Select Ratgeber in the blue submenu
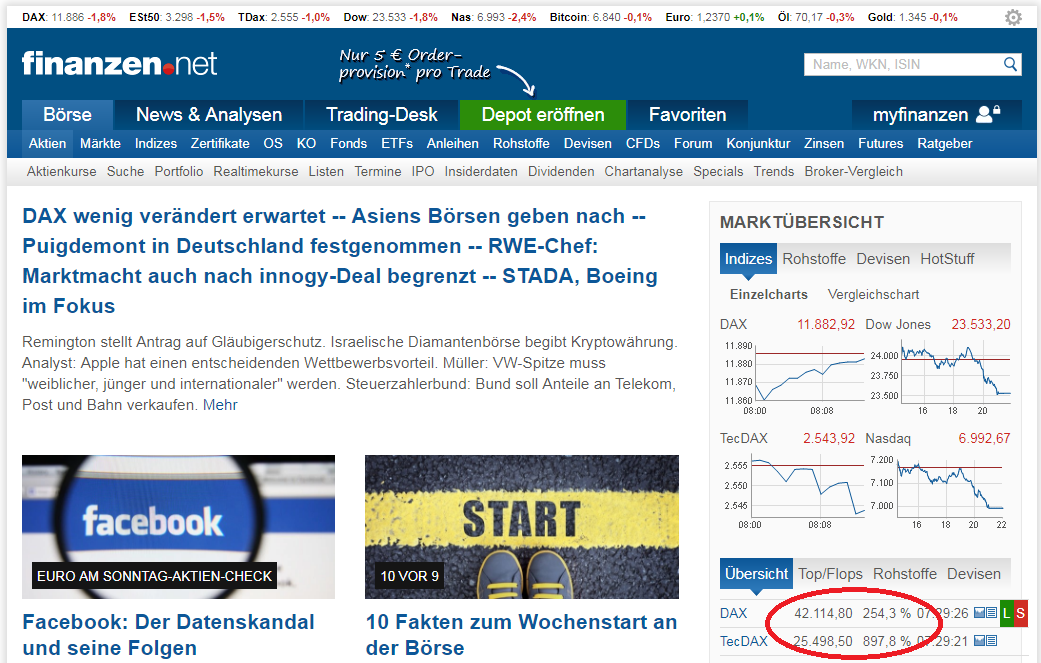 945,143
